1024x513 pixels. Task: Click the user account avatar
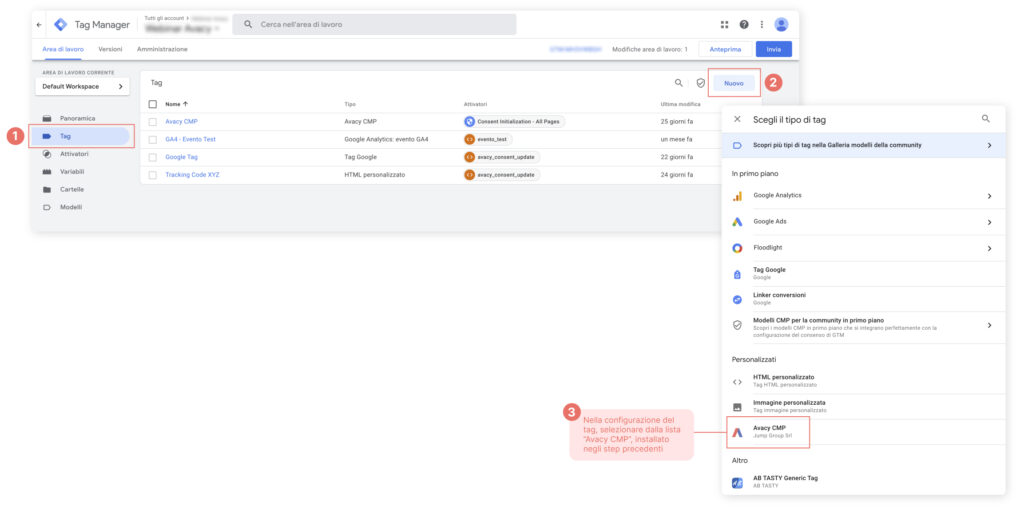coord(781,25)
